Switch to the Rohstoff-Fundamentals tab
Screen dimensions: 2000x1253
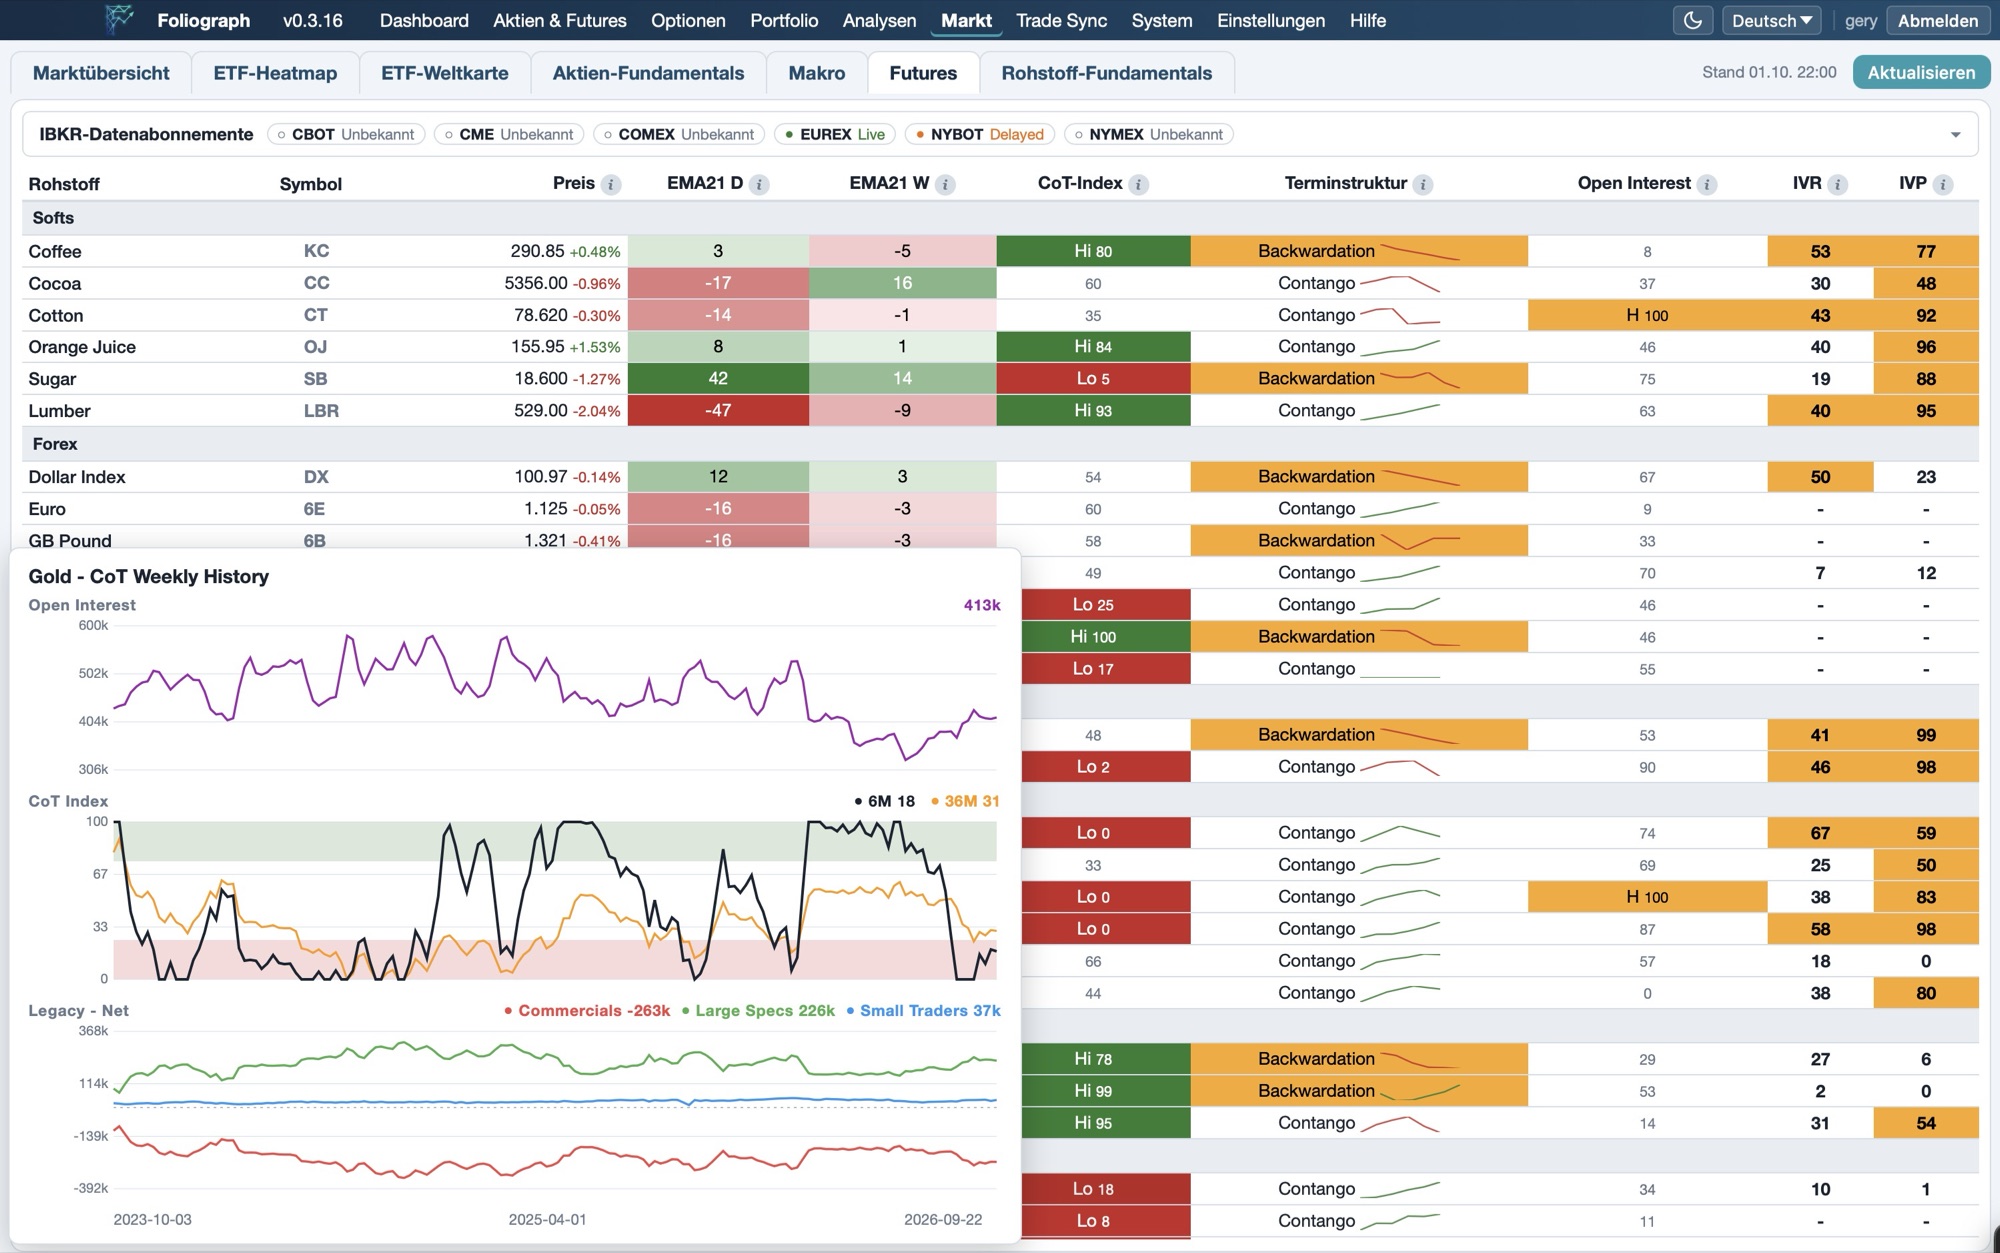click(1106, 73)
